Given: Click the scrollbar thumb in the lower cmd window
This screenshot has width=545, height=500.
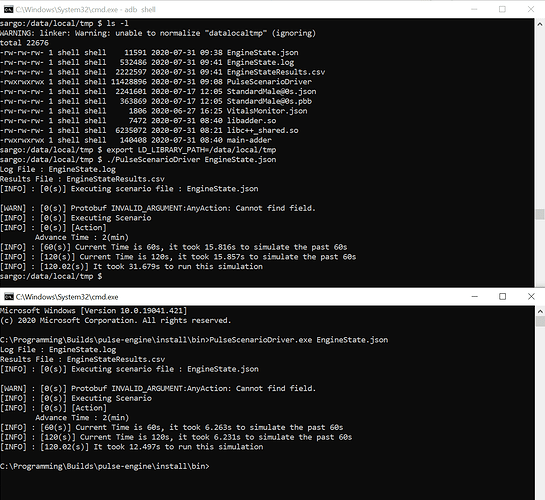Looking at the screenshot, I should (540, 321).
